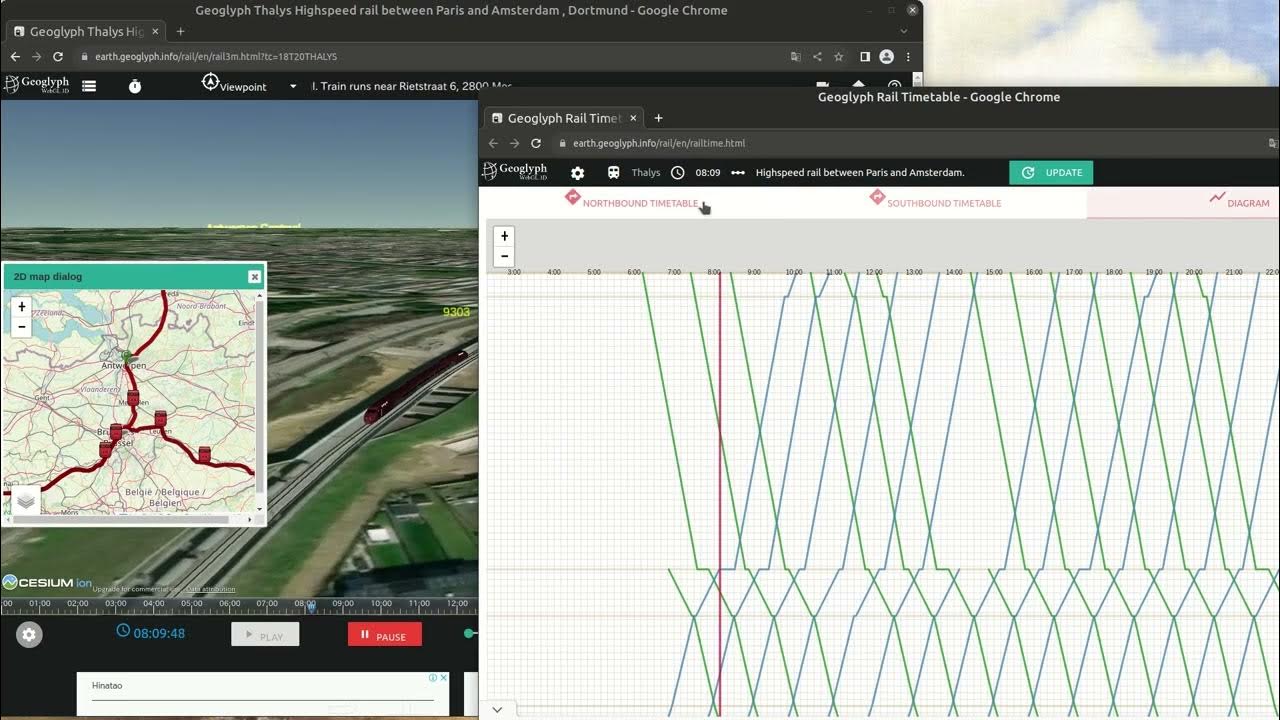Open SOUTHBOUND TIMETABLE tab
Viewport: 1280px width, 720px height.
click(935, 200)
